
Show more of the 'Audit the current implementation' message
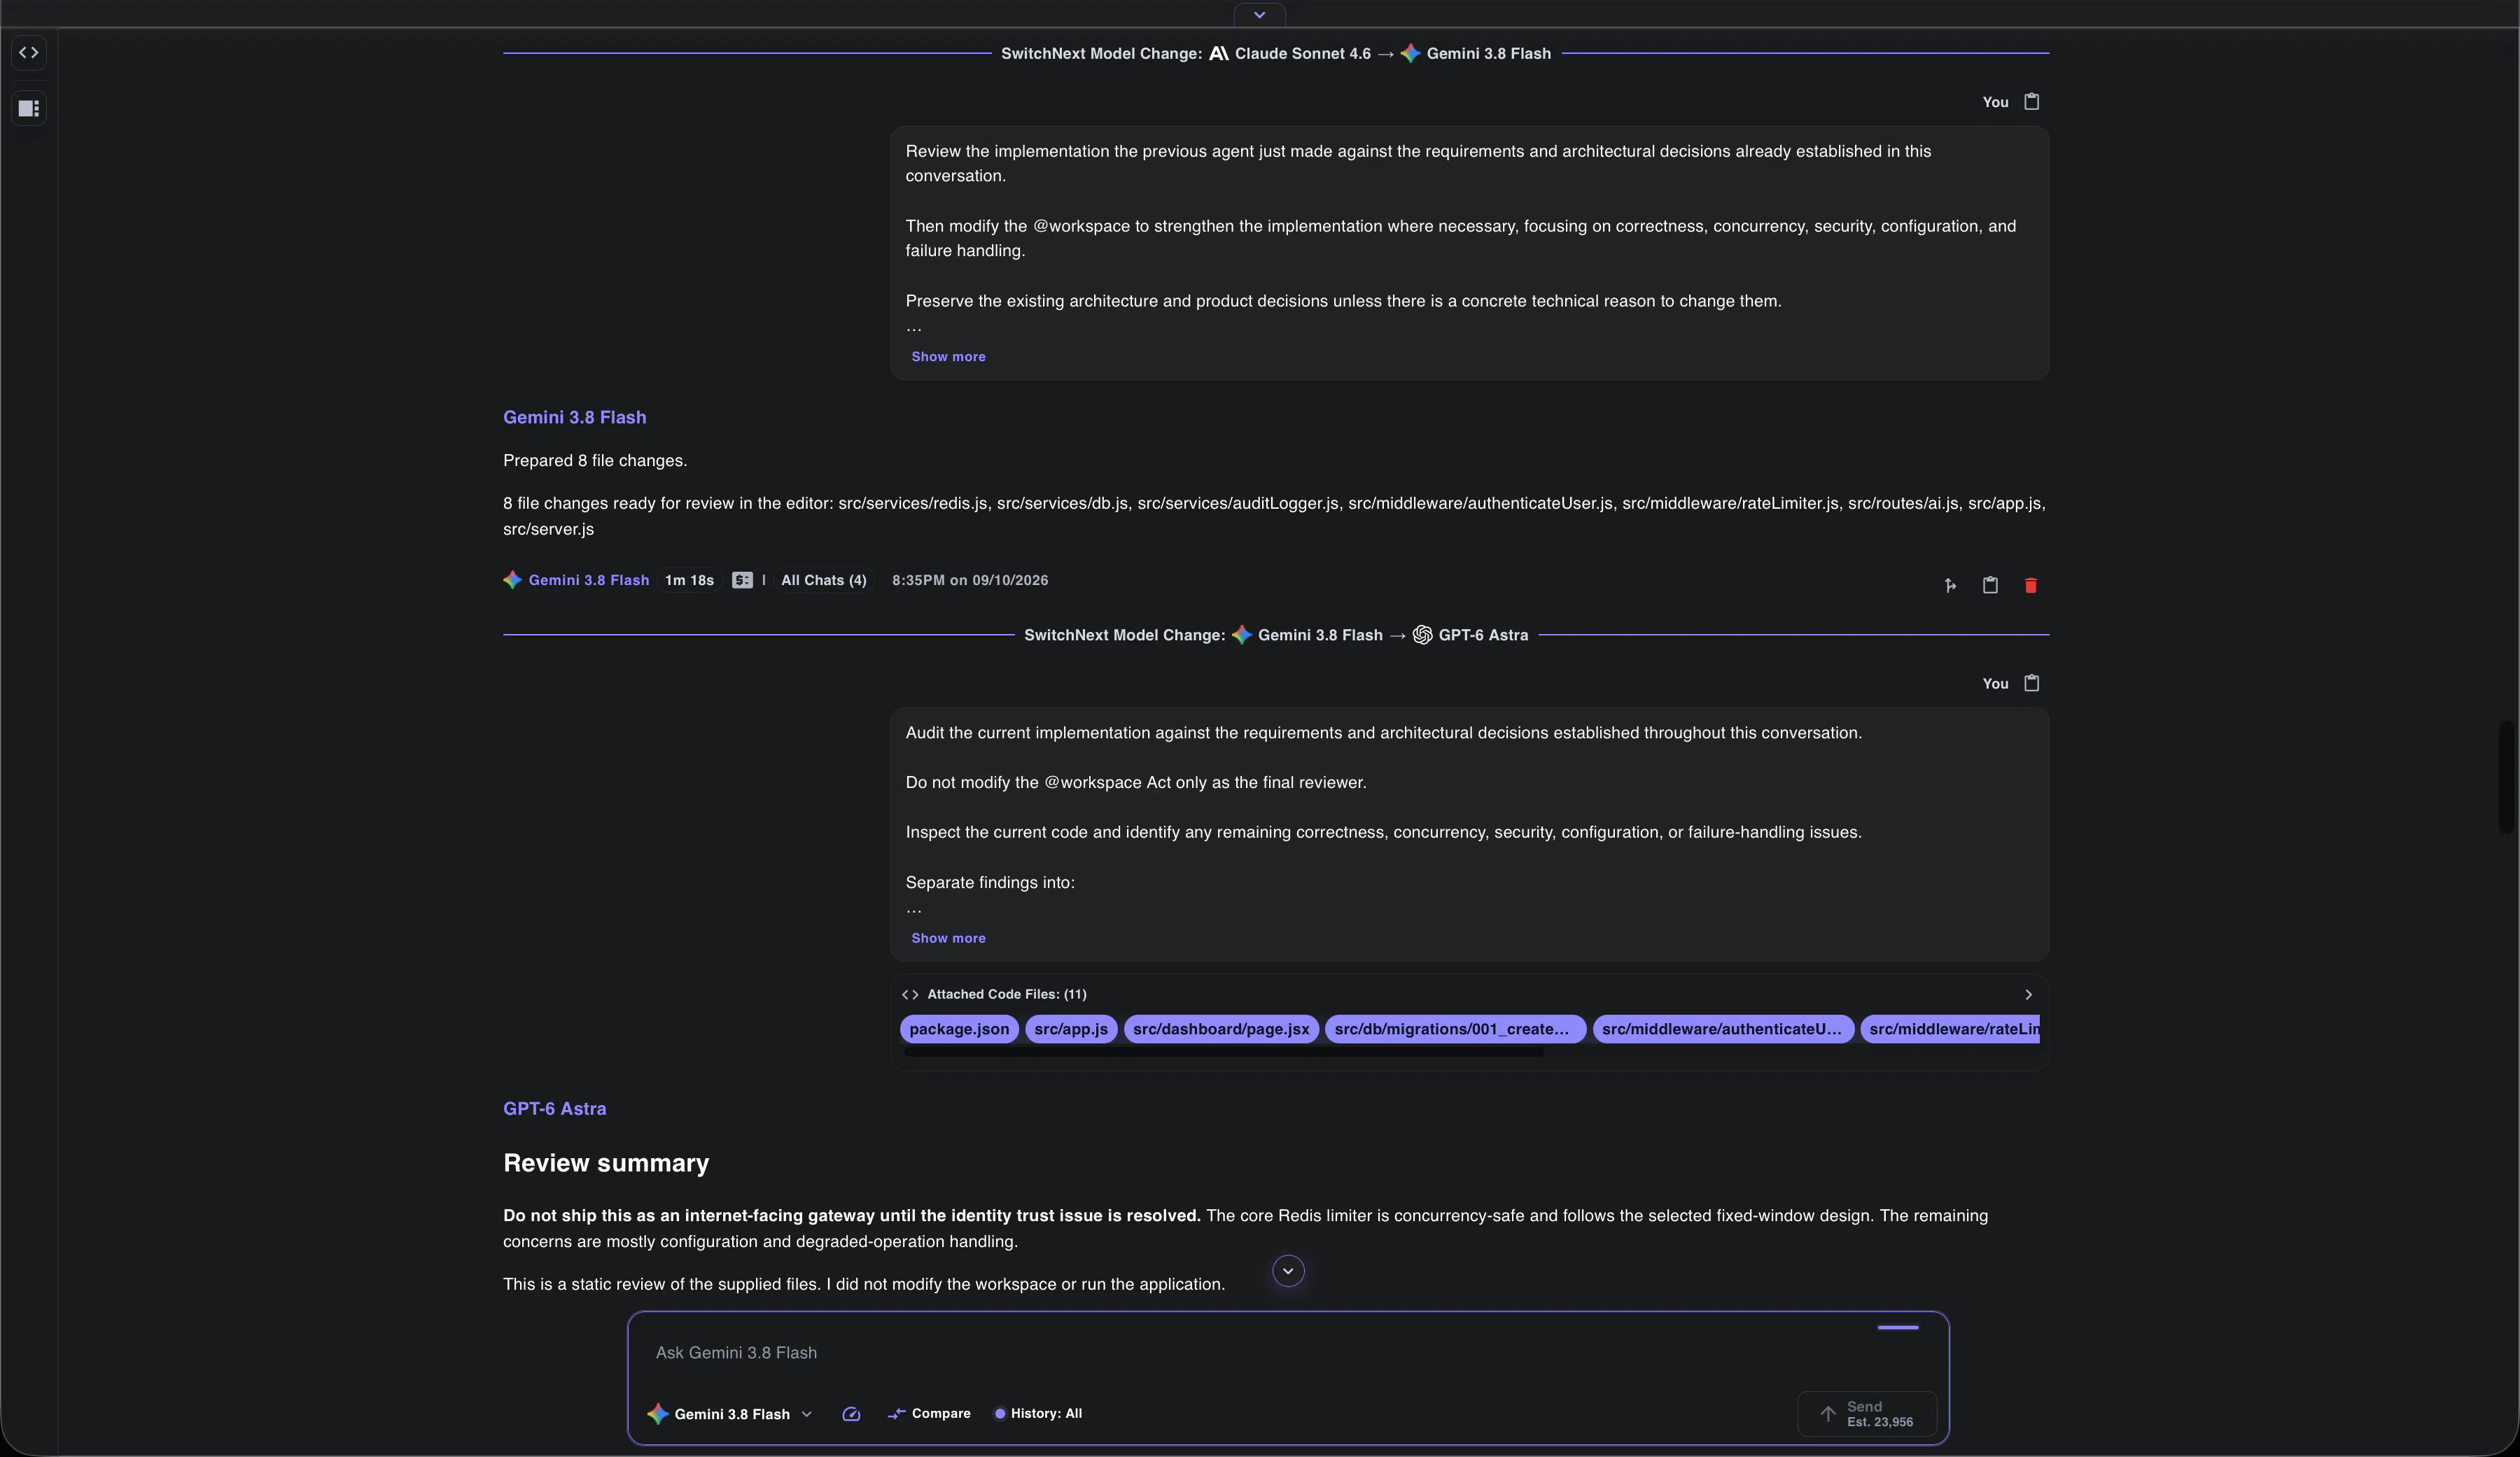[948, 938]
